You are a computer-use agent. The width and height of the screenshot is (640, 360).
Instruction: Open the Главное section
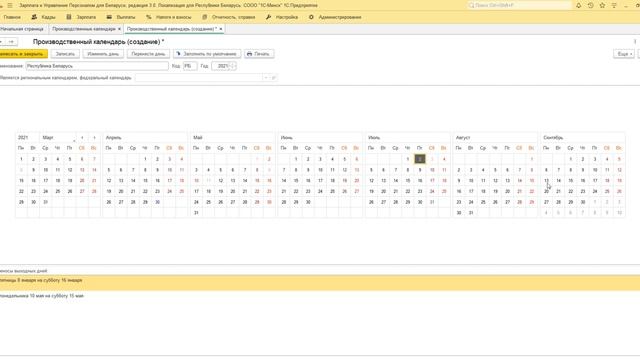12,17
